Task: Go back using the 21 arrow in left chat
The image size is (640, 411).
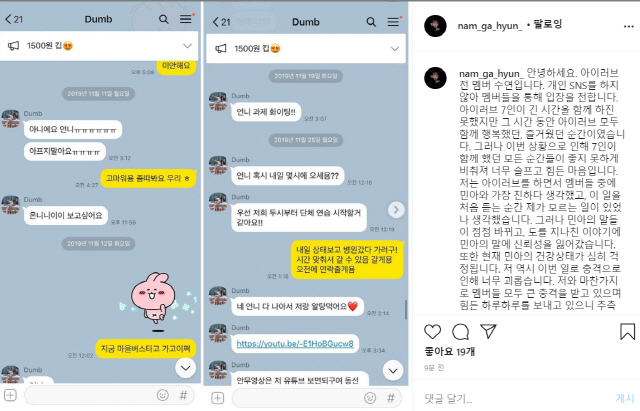Action: pos(14,19)
